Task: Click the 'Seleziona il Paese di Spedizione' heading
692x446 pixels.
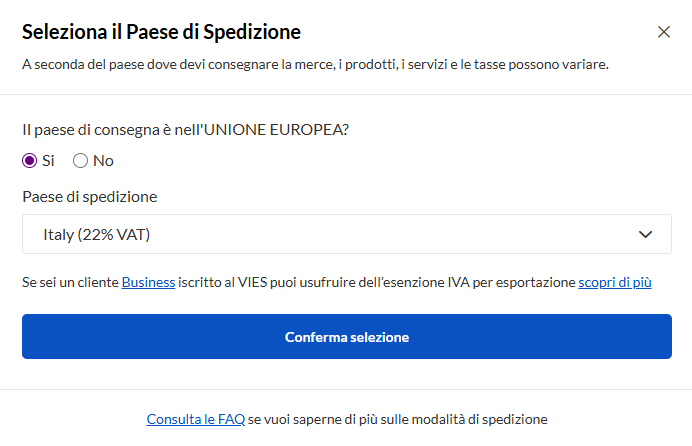Action: [161, 32]
